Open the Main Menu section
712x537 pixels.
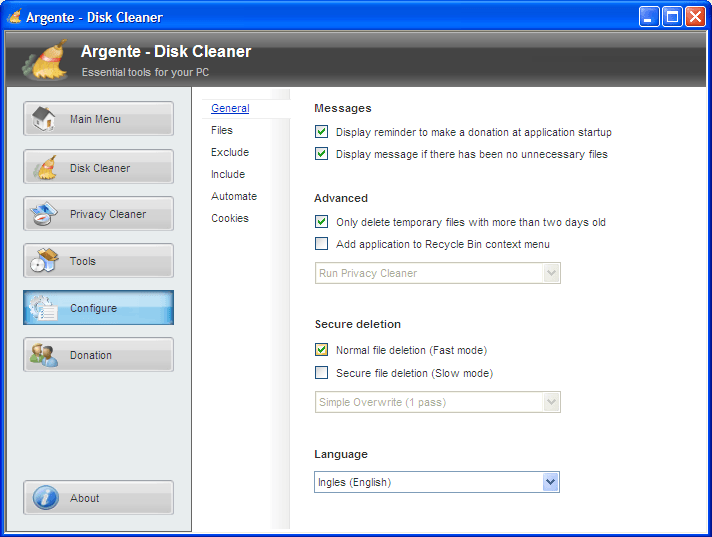click(x=99, y=119)
